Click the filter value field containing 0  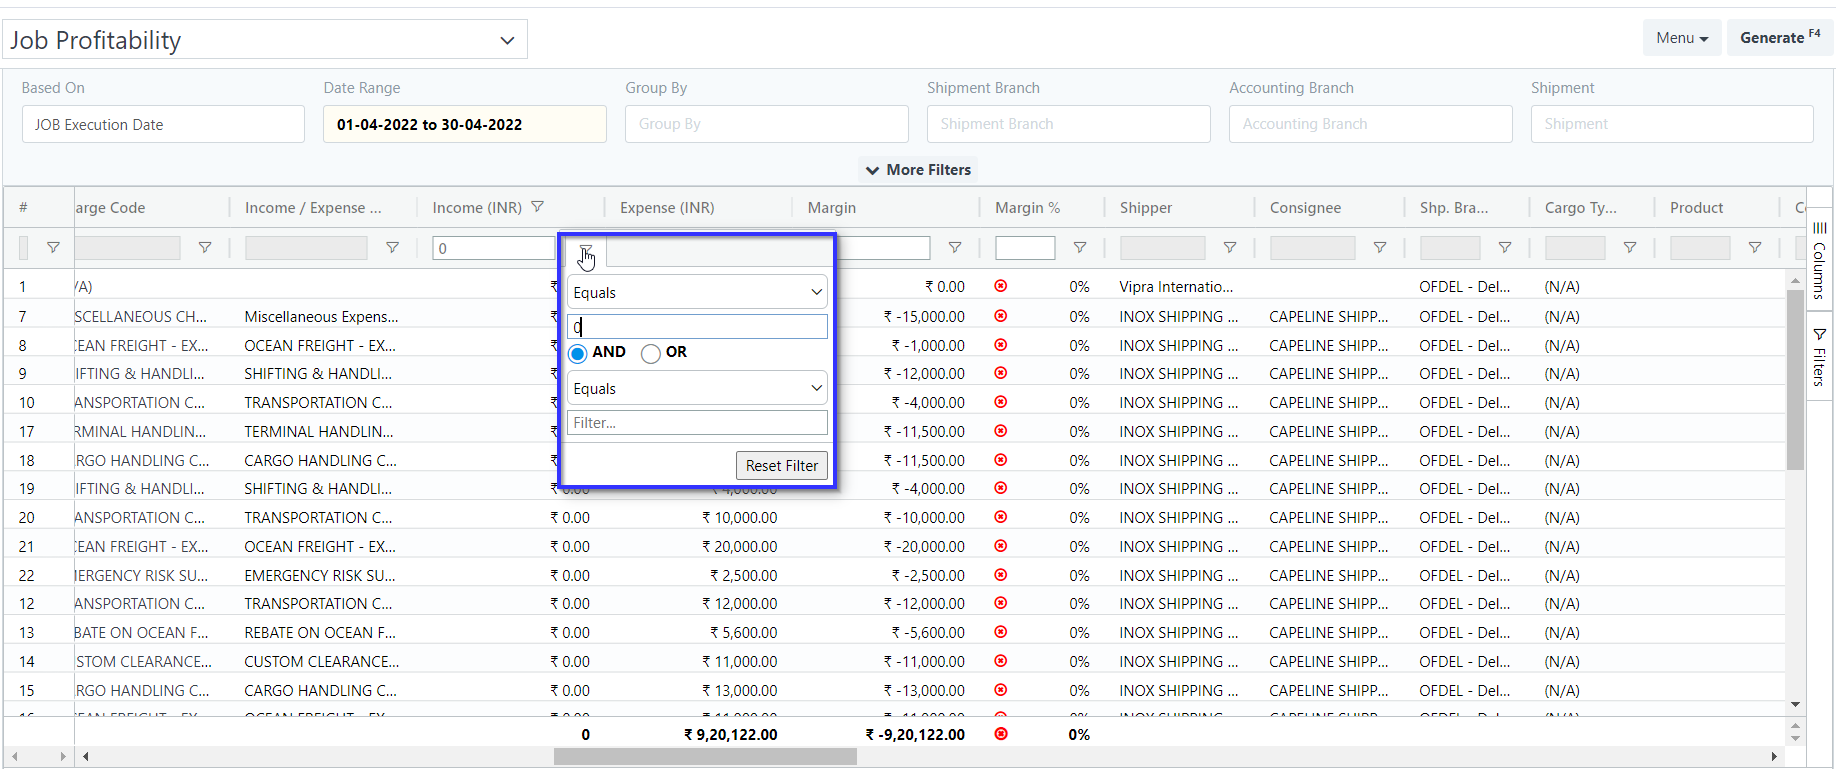[697, 327]
